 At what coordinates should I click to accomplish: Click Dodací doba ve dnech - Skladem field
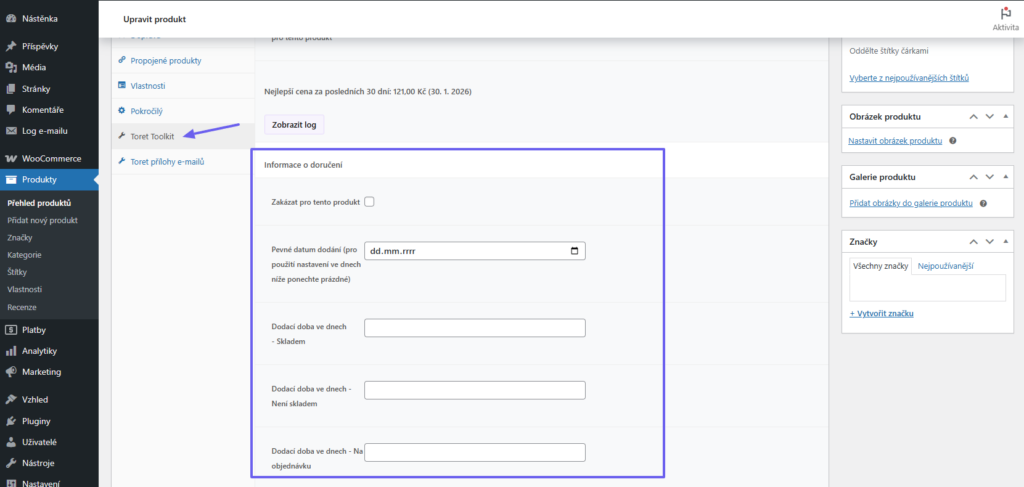[x=475, y=328]
